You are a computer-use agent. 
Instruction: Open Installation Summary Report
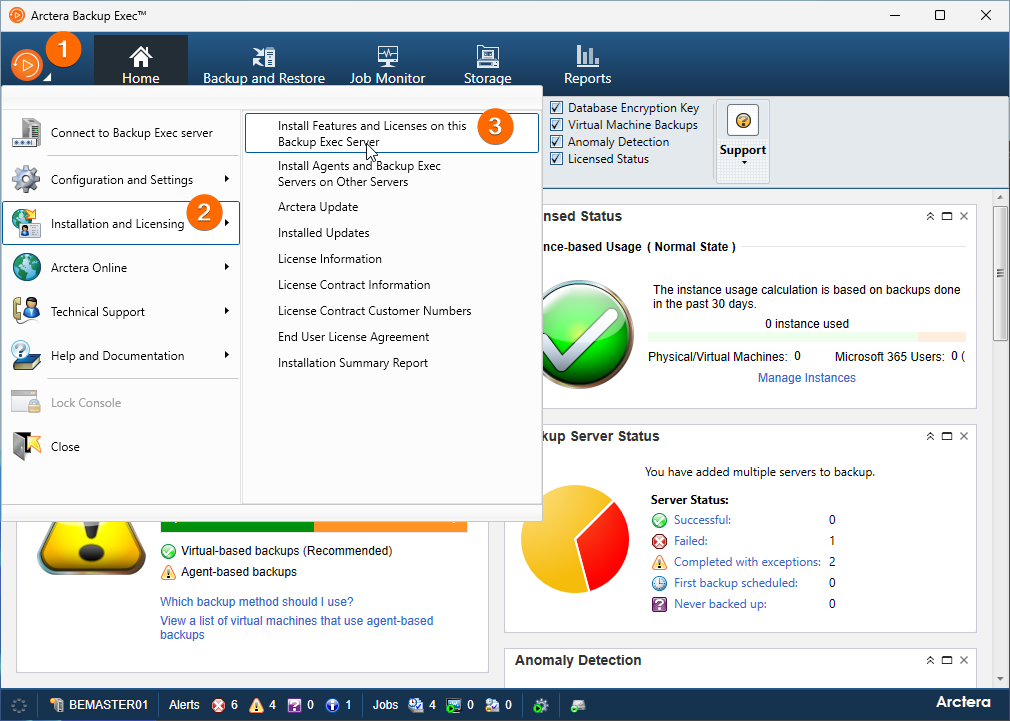pos(352,363)
